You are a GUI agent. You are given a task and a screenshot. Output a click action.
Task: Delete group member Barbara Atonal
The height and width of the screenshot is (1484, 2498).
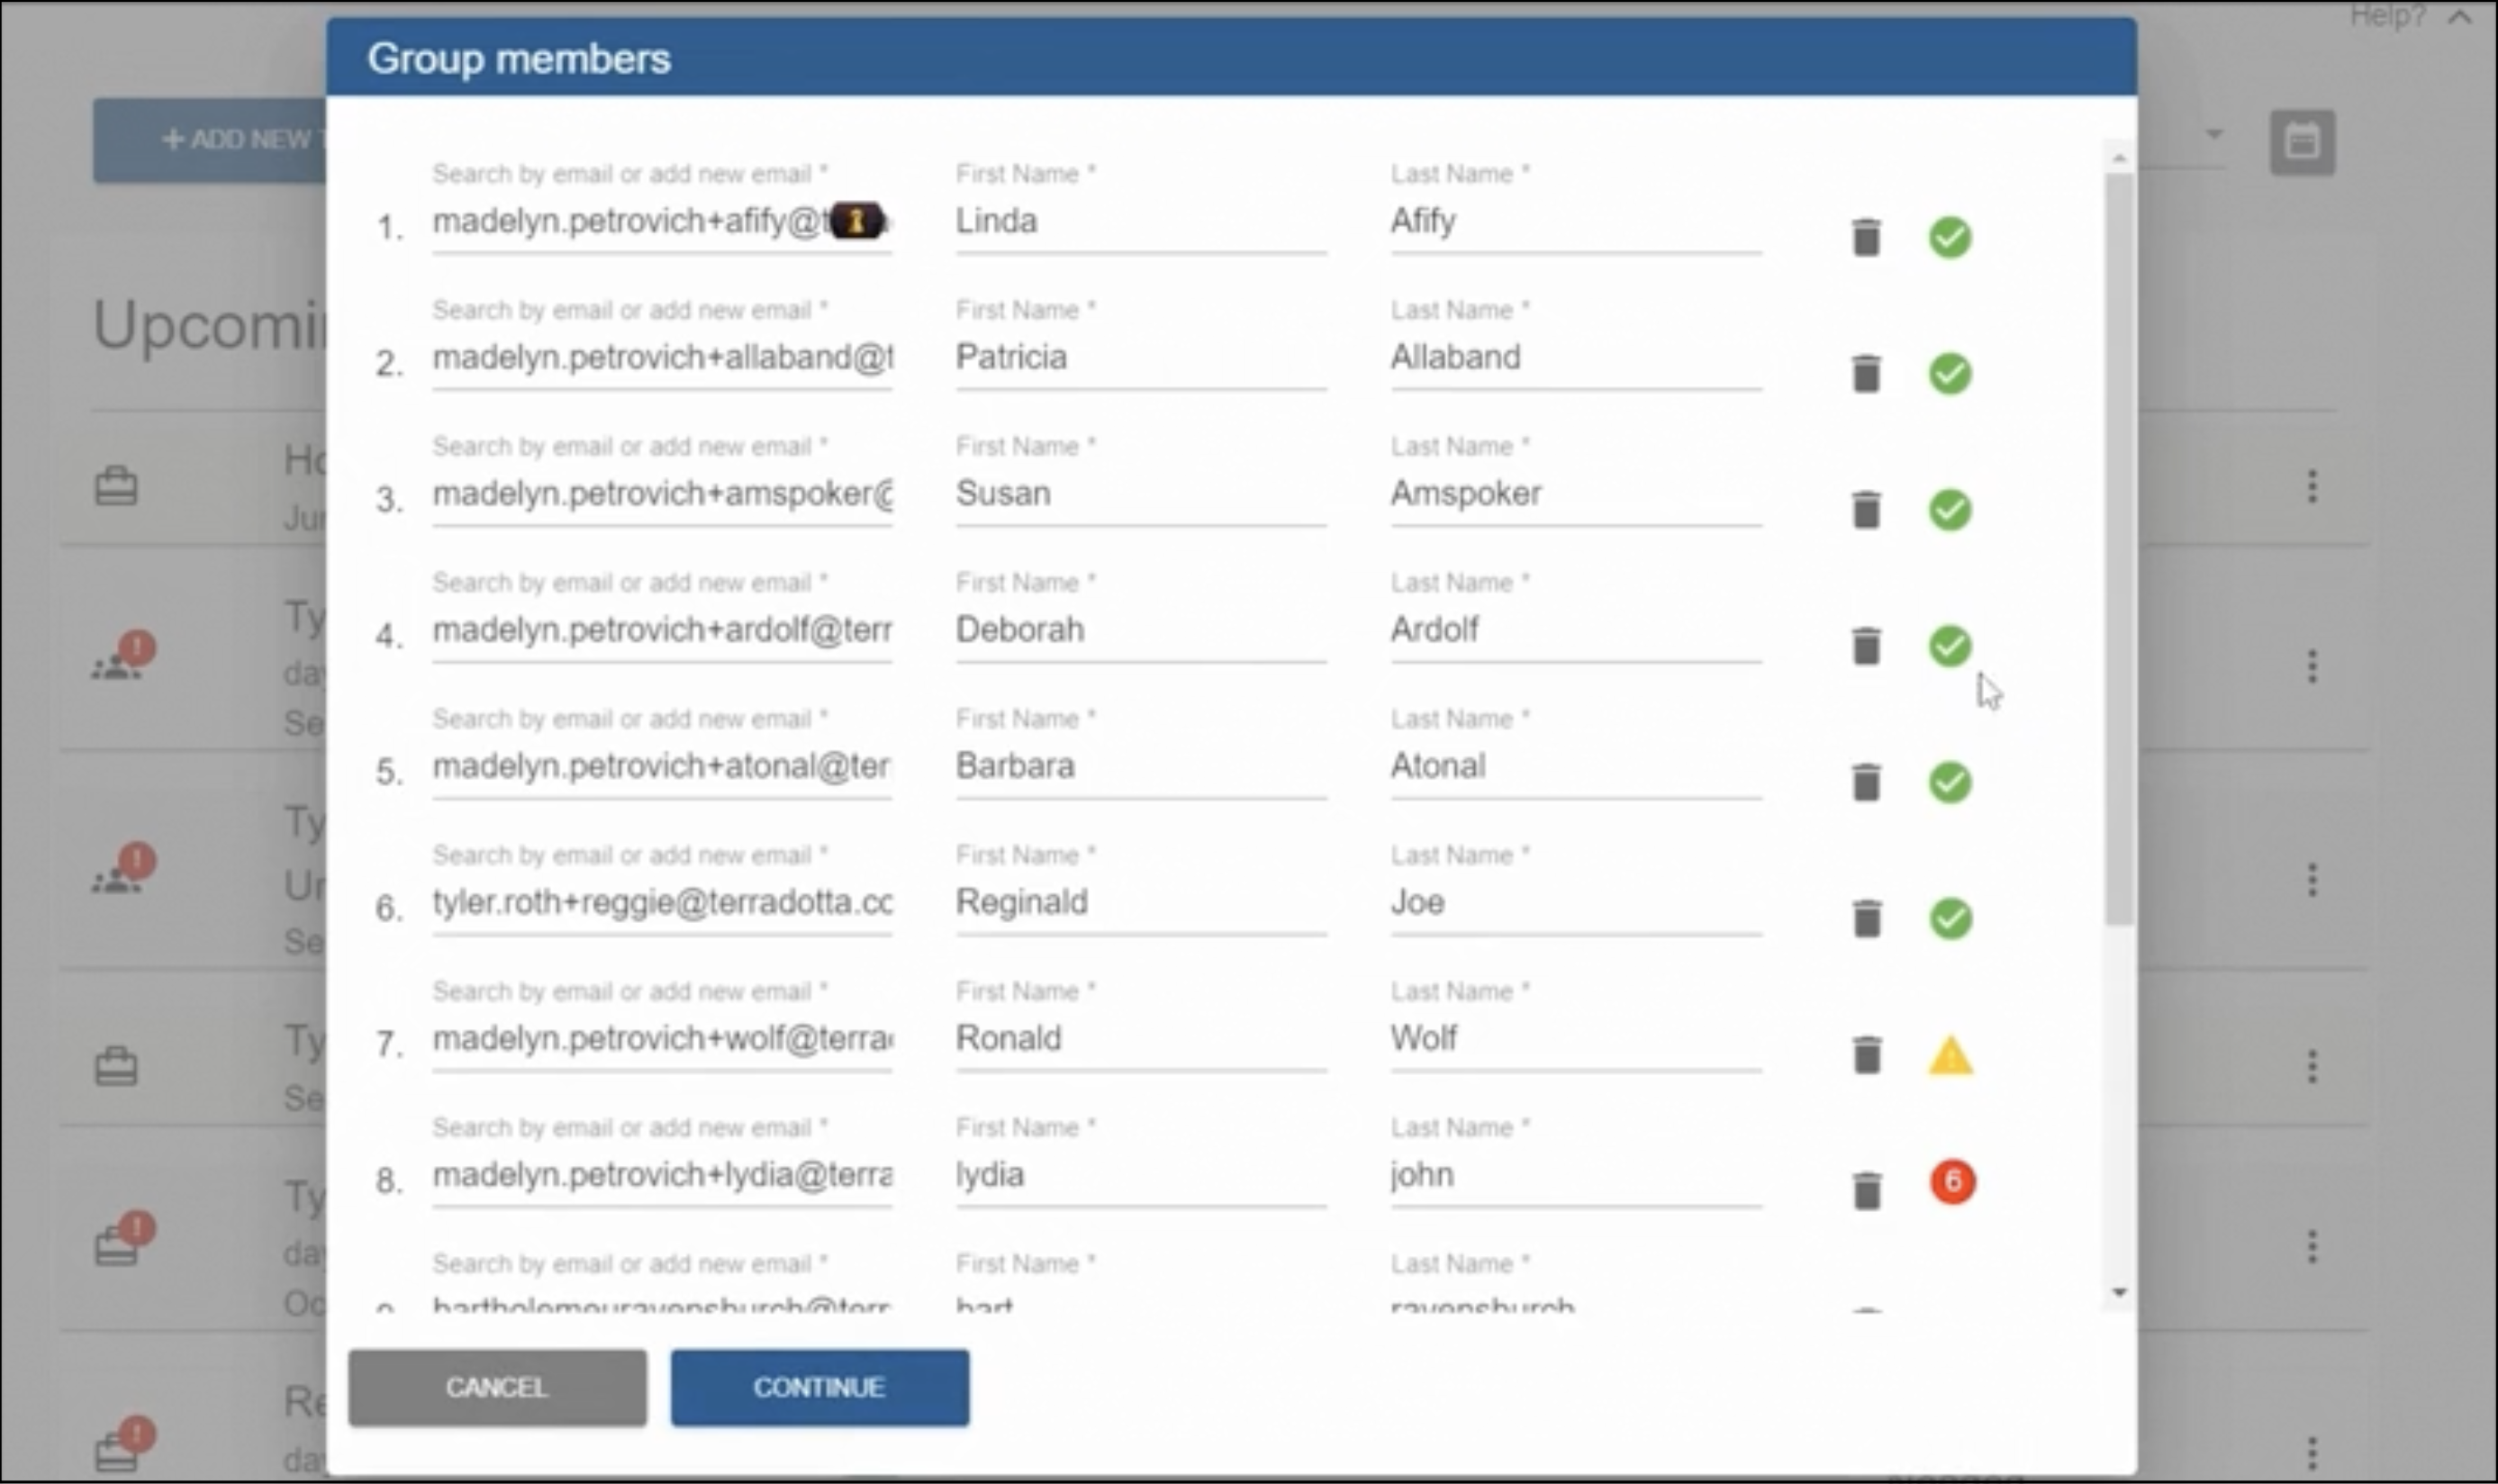tap(1866, 782)
